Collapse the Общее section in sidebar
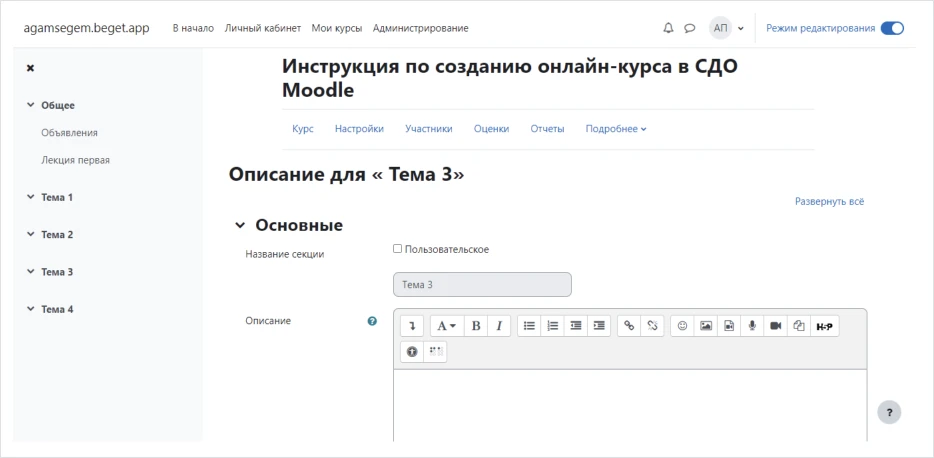 [x=30, y=105]
